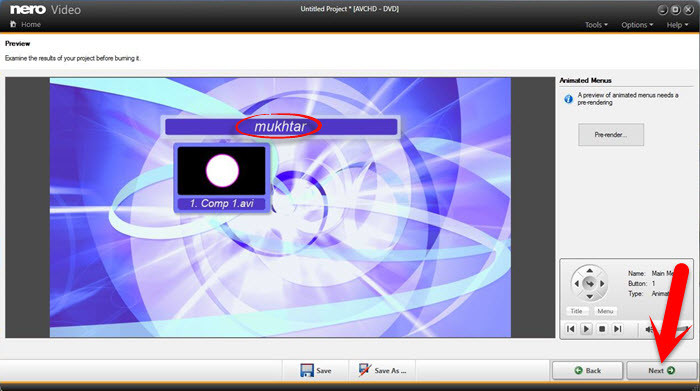Click the remote's center enter button
Screen dimensions: 700x391
(x=589, y=283)
